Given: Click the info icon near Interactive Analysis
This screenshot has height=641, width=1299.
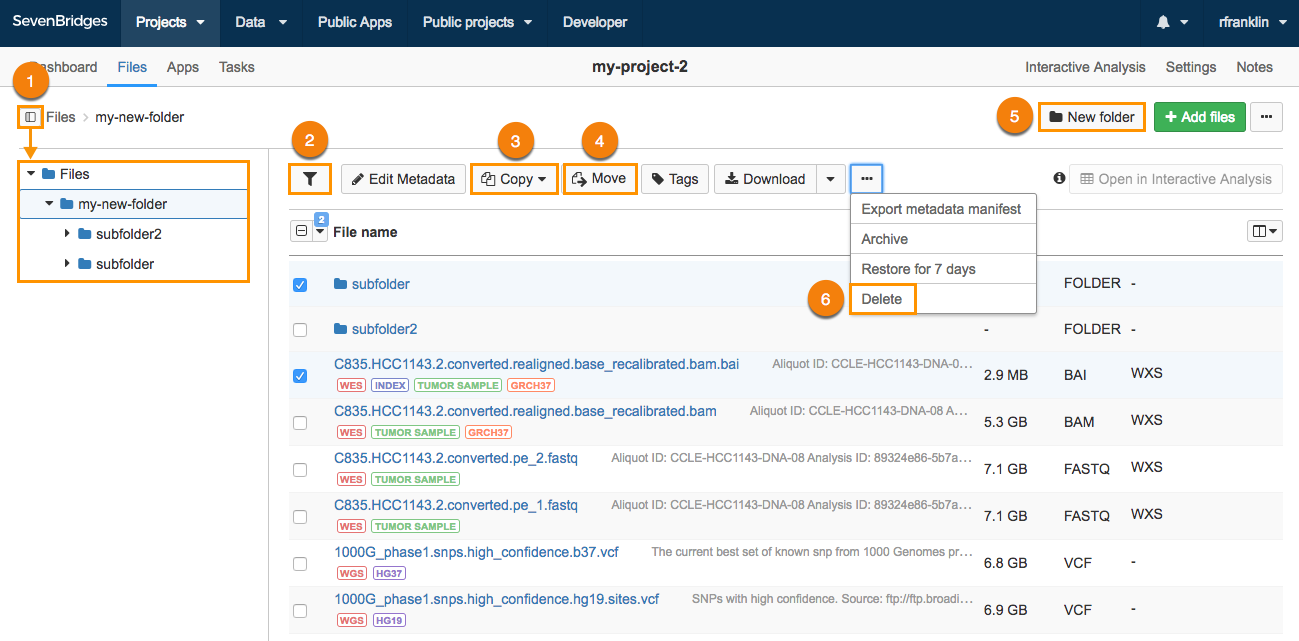Looking at the screenshot, I should pyautogui.click(x=1059, y=178).
